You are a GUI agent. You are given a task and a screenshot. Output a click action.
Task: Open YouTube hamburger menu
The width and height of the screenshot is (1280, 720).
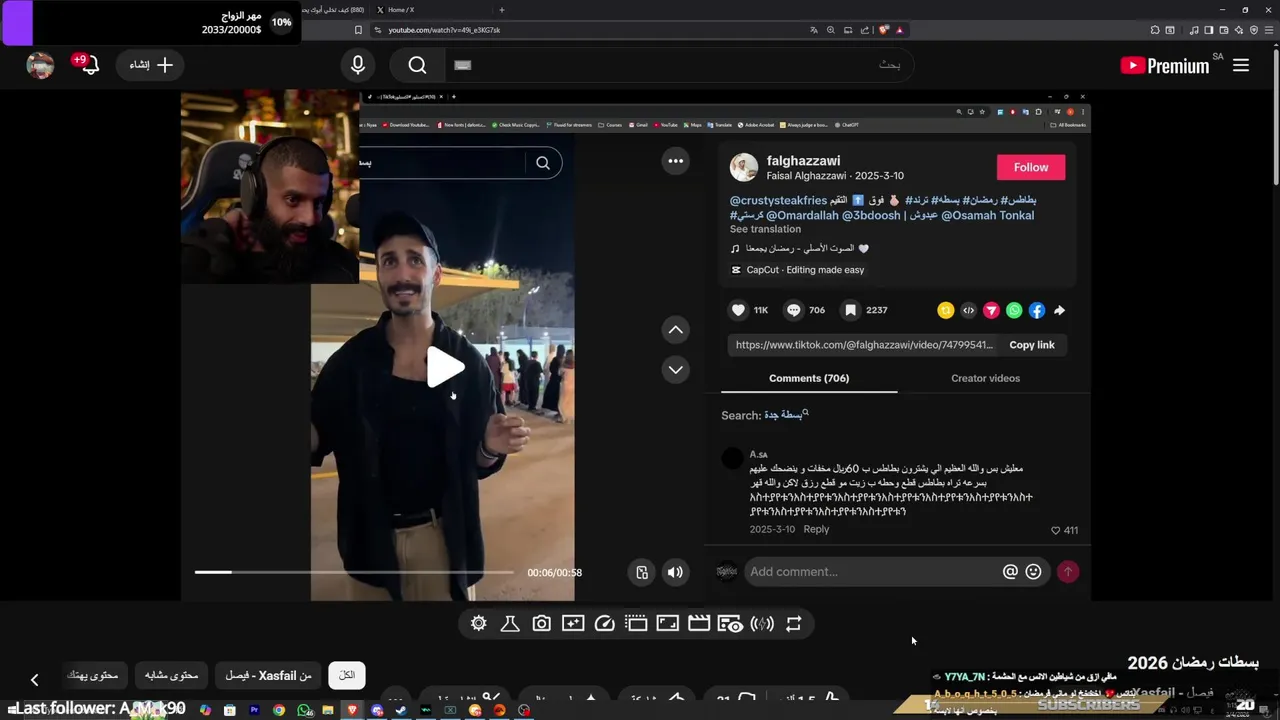click(x=1241, y=65)
